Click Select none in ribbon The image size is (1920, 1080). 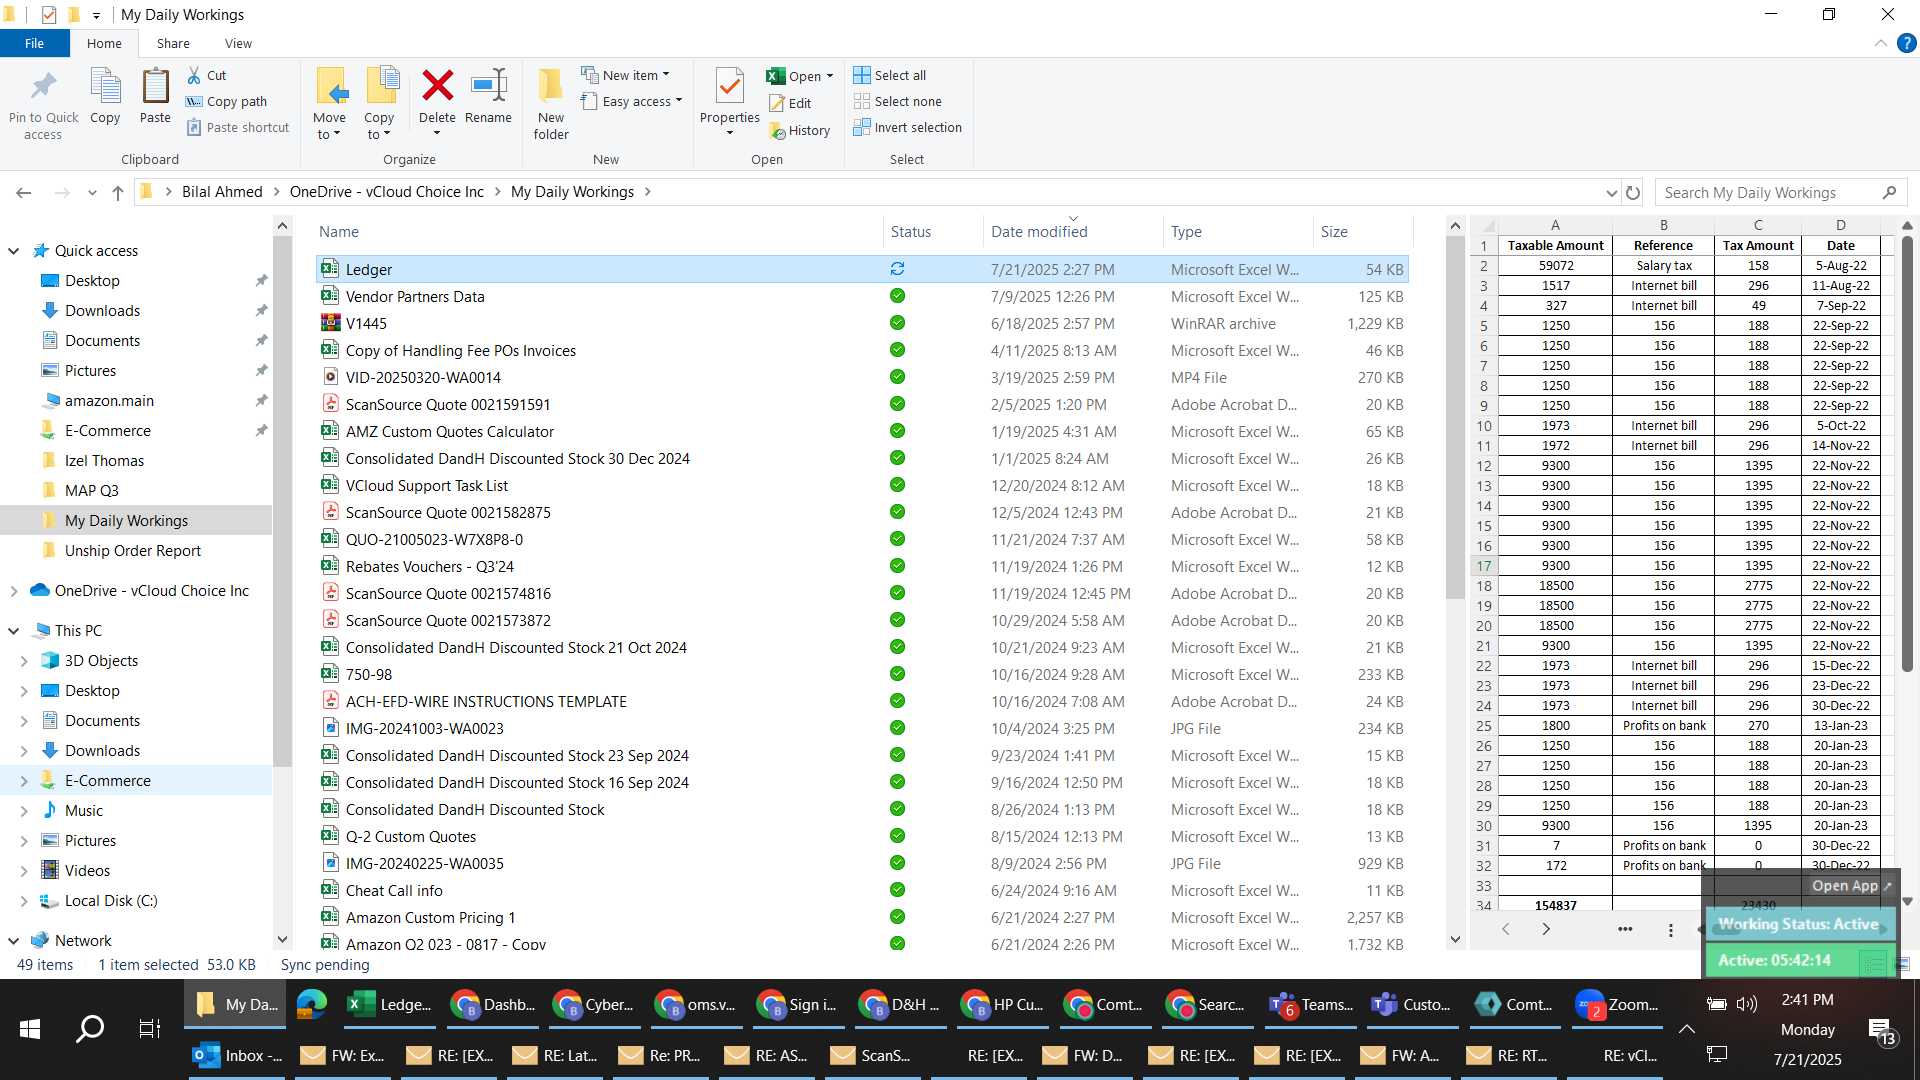(x=898, y=101)
